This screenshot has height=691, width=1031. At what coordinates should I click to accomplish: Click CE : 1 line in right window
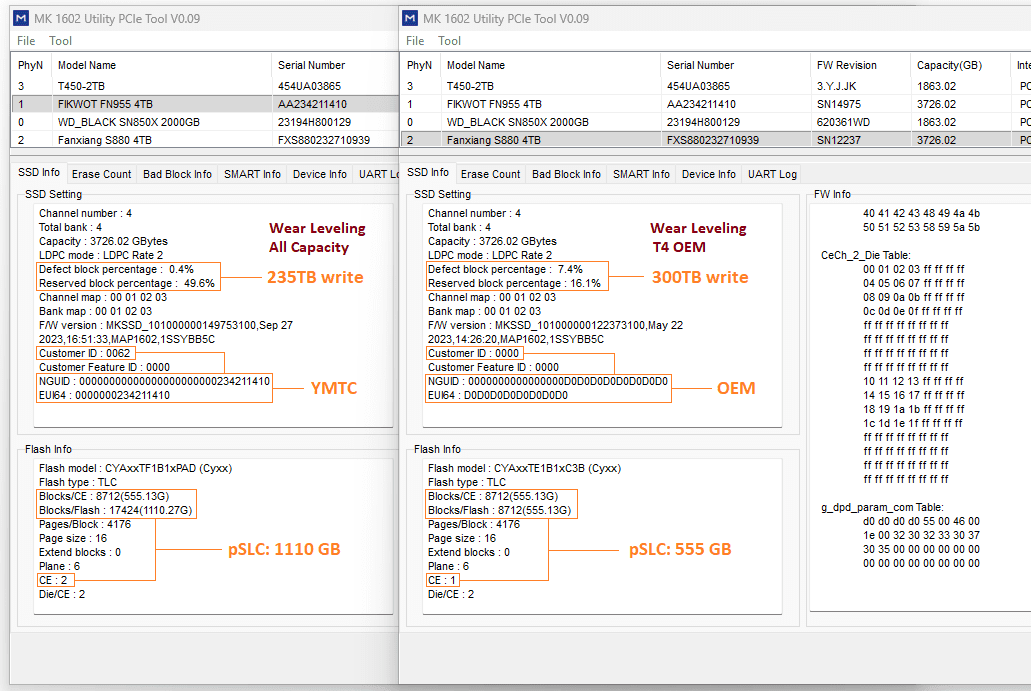[442, 581]
